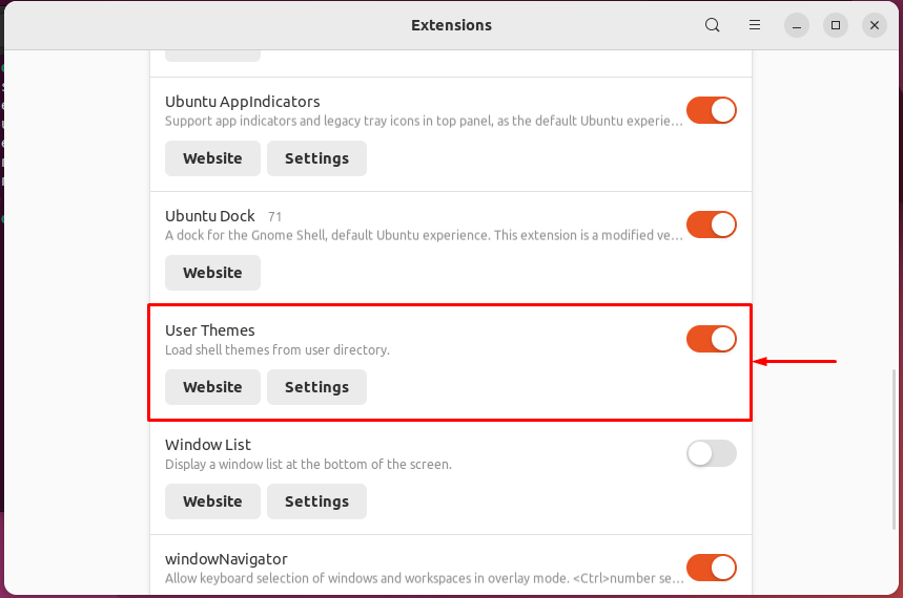Click the vertical scrollbar of extensions list
This screenshot has width=904, height=598.
[x=896, y=449]
